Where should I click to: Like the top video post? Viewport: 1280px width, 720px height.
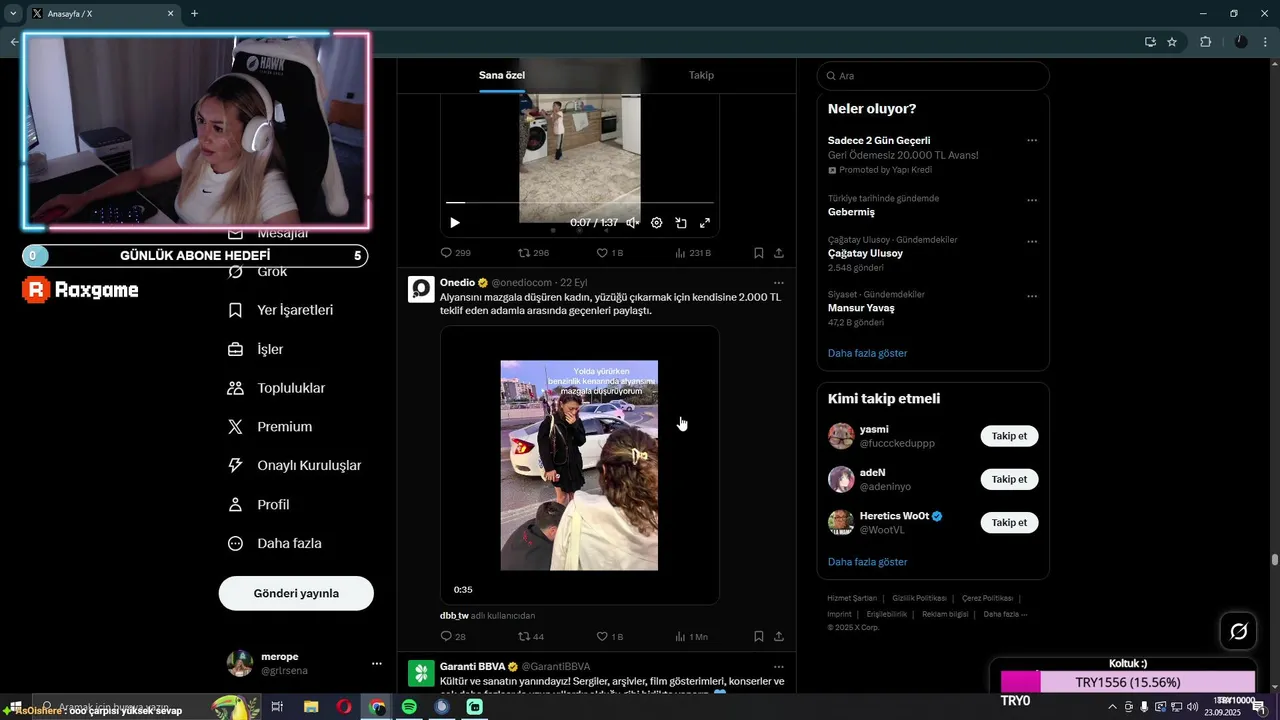point(609,253)
